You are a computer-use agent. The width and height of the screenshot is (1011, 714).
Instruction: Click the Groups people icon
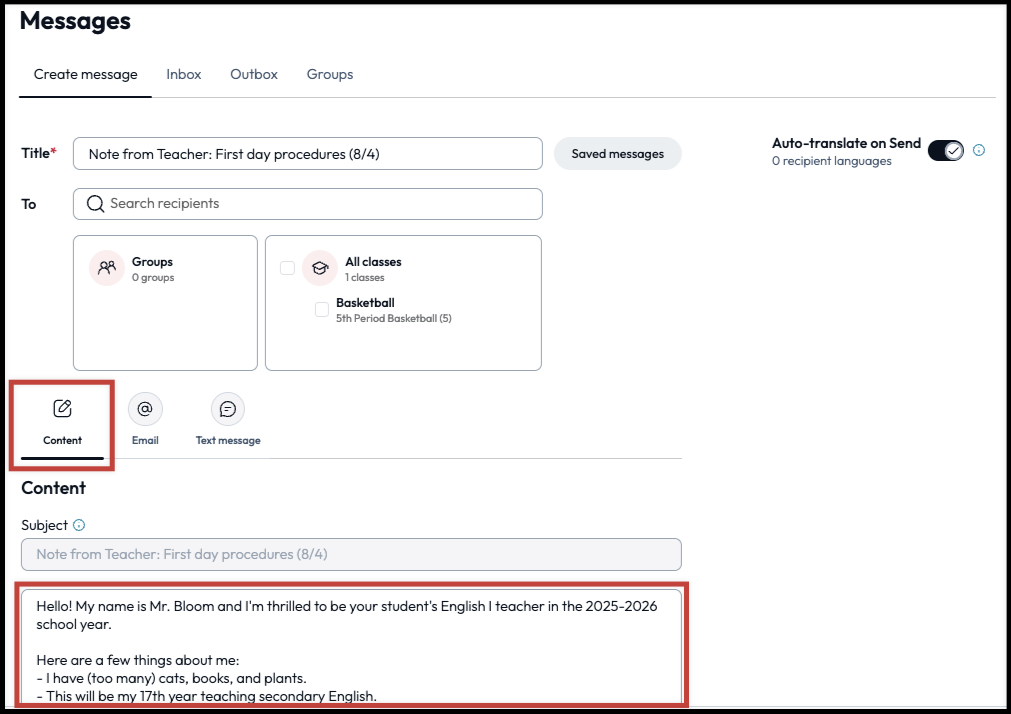(106, 268)
